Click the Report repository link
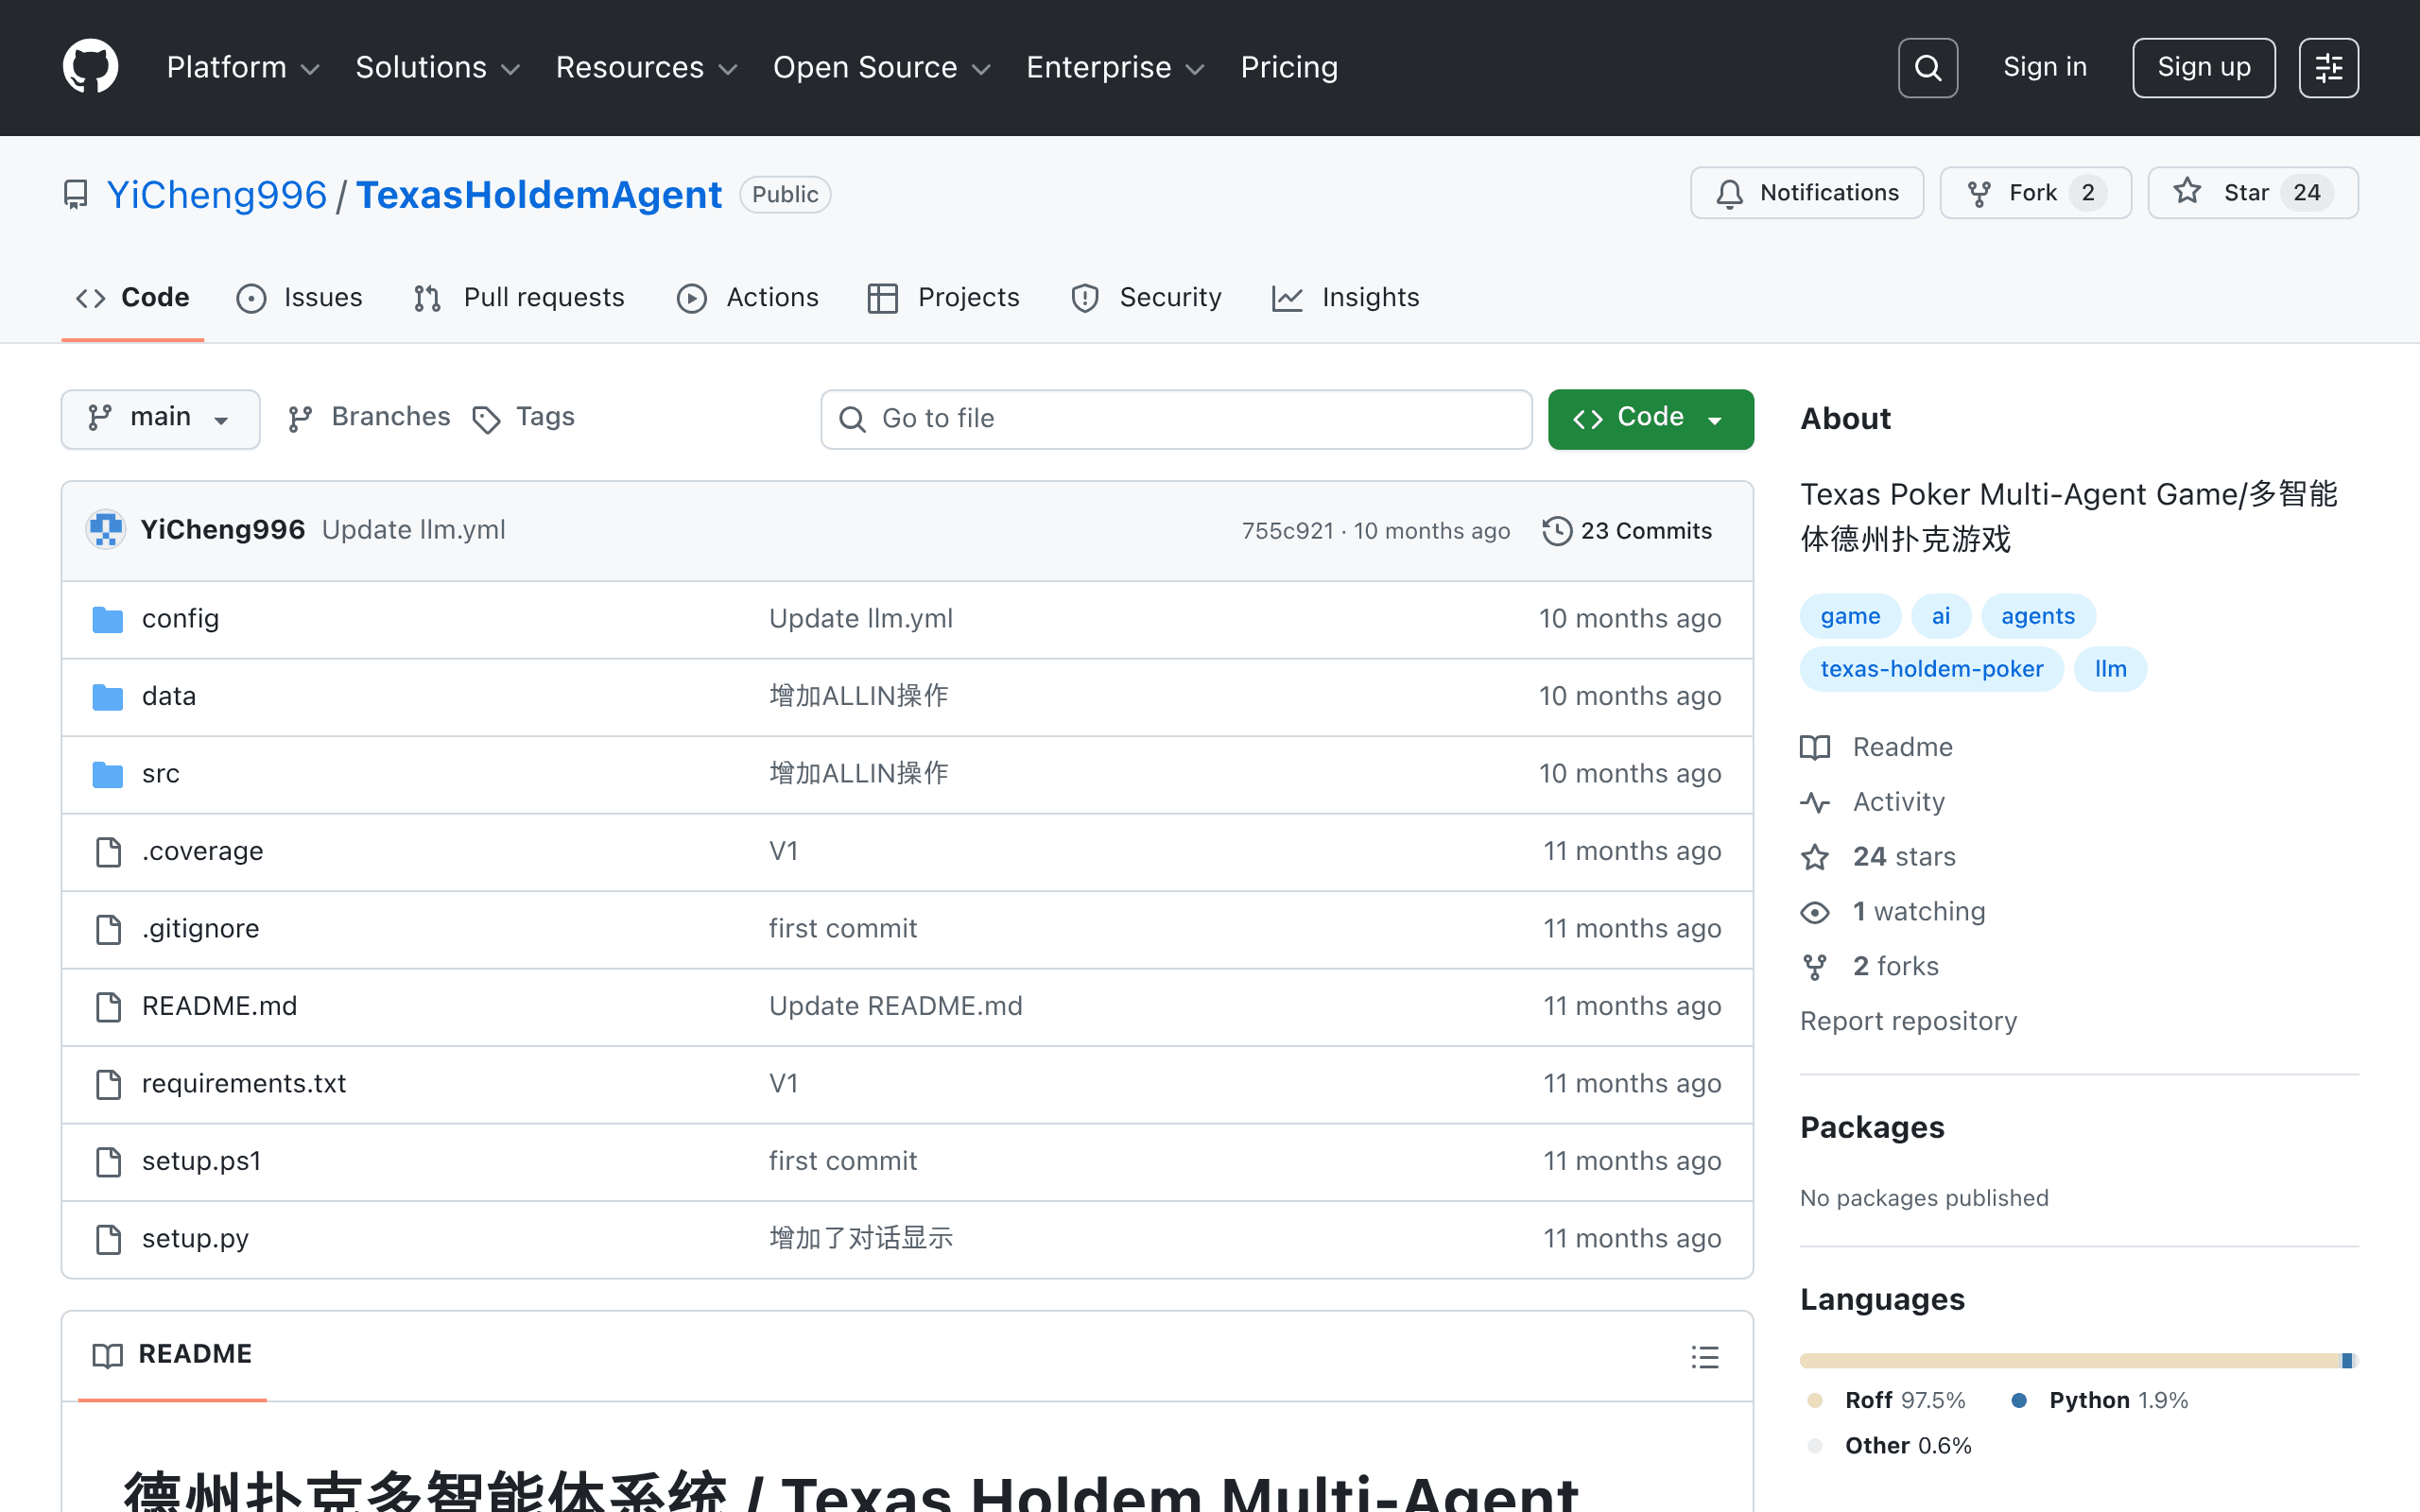The image size is (2420, 1512). 1908,1021
